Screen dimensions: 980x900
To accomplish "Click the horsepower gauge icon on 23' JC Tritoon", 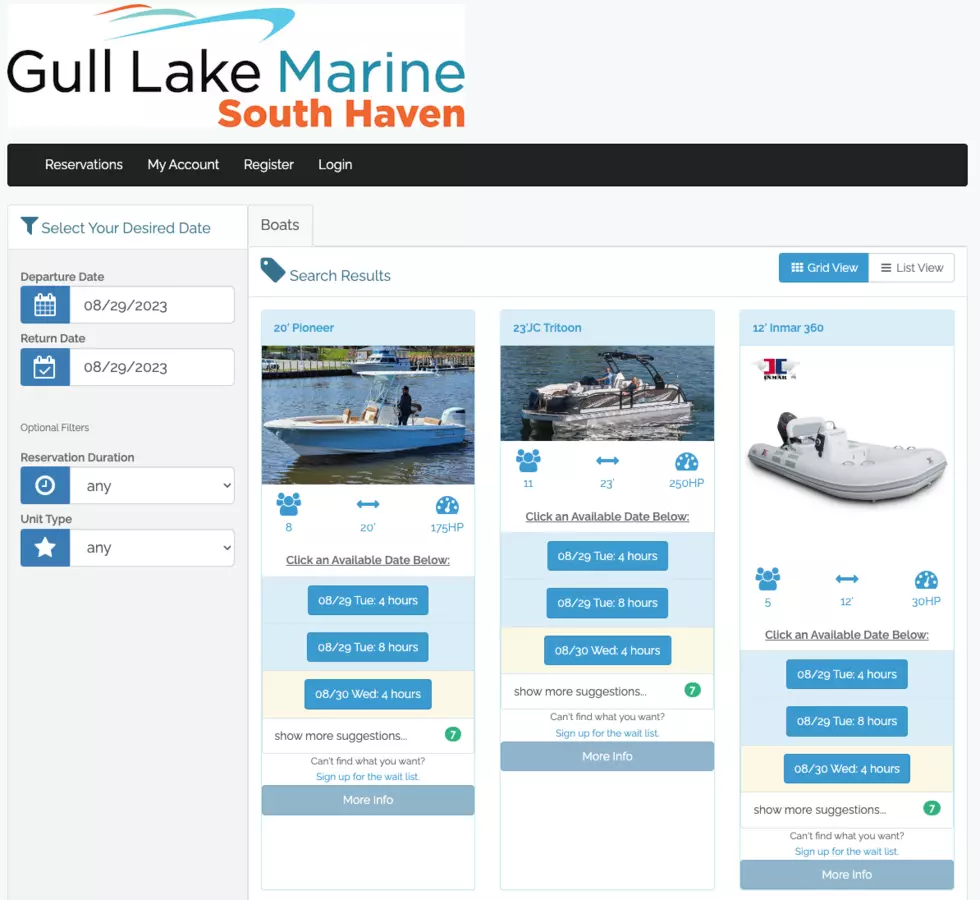I will click(x=686, y=461).
